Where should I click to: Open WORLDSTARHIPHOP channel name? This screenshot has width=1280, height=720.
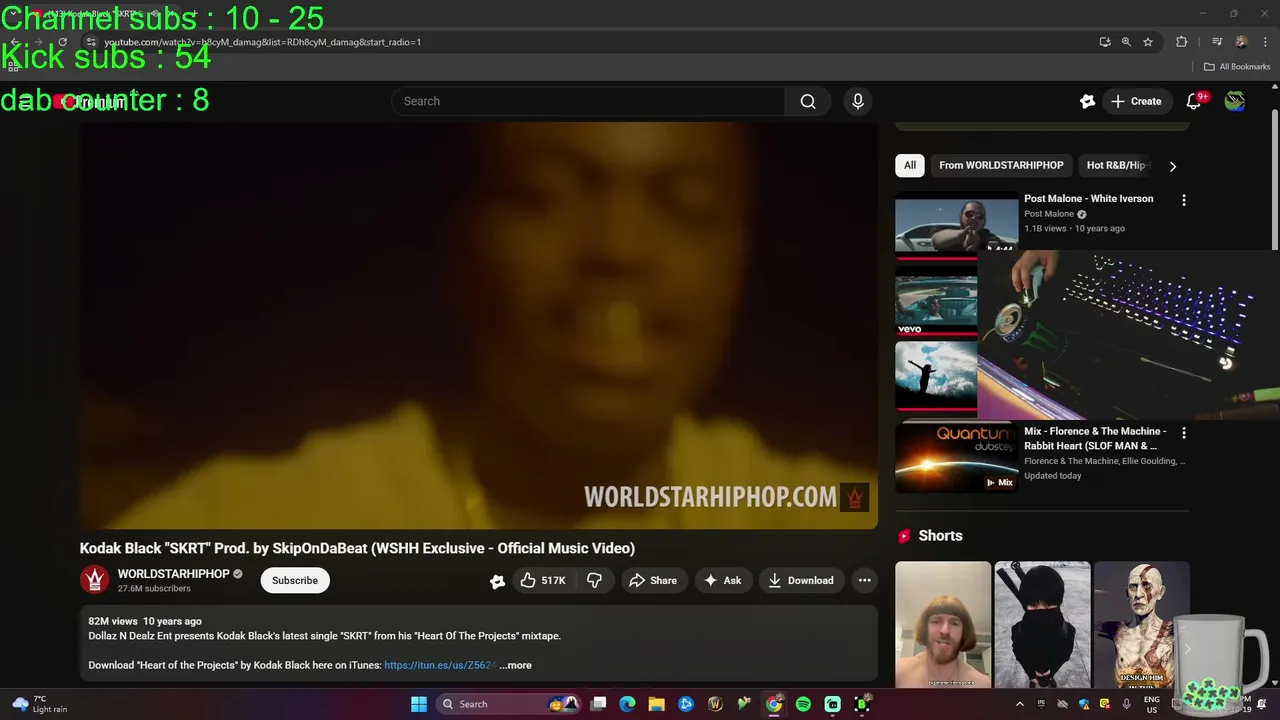(x=173, y=574)
